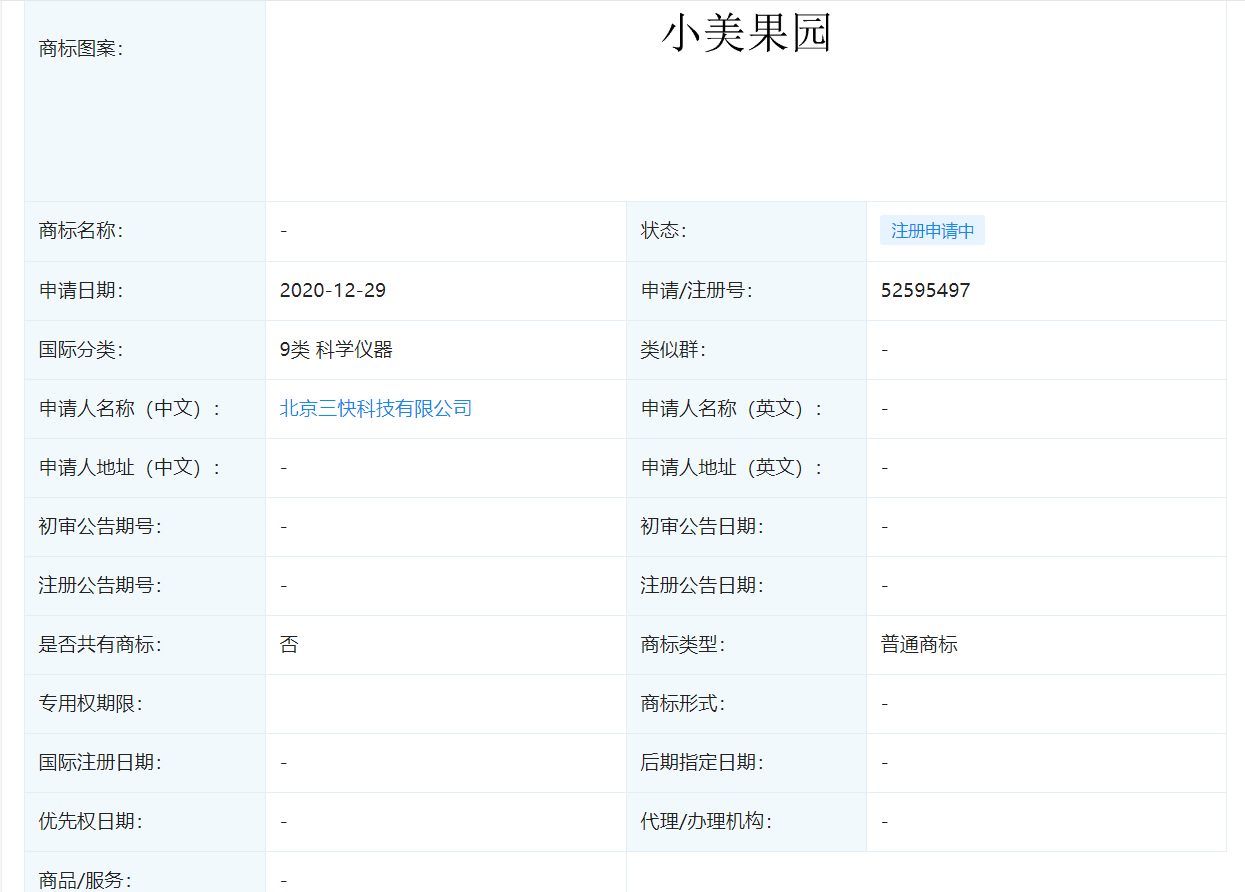Click the 类似群 label cell
Screen dimensions: 1245x892
click(x=746, y=350)
